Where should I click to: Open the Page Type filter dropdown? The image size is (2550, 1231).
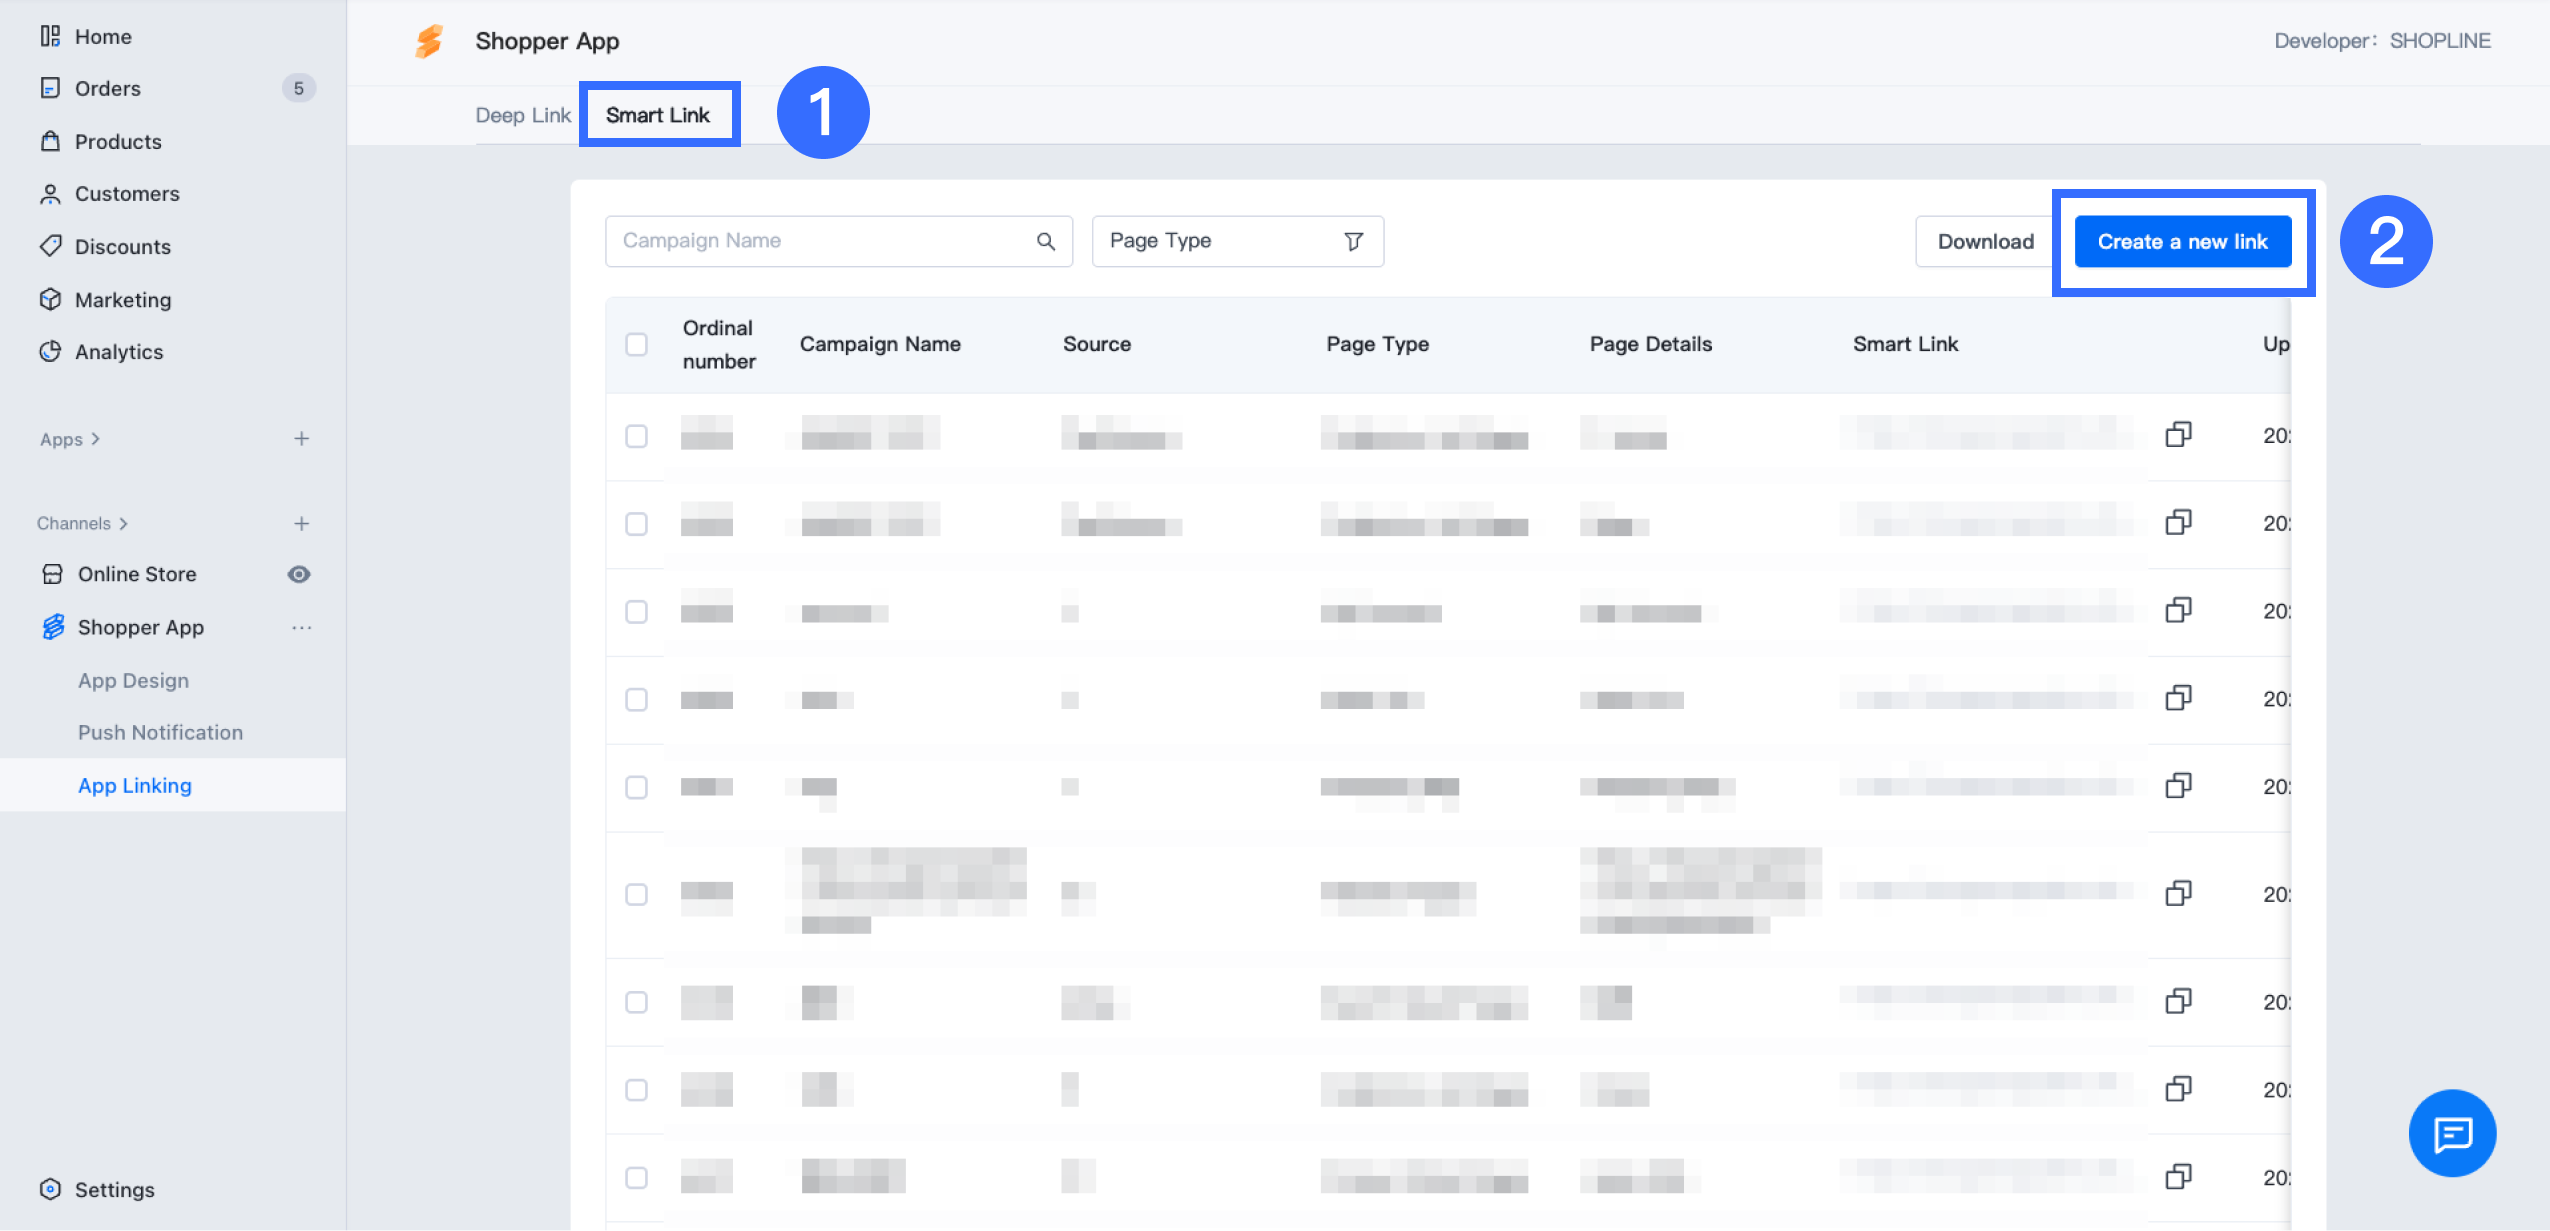click(x=1237, y=241)
